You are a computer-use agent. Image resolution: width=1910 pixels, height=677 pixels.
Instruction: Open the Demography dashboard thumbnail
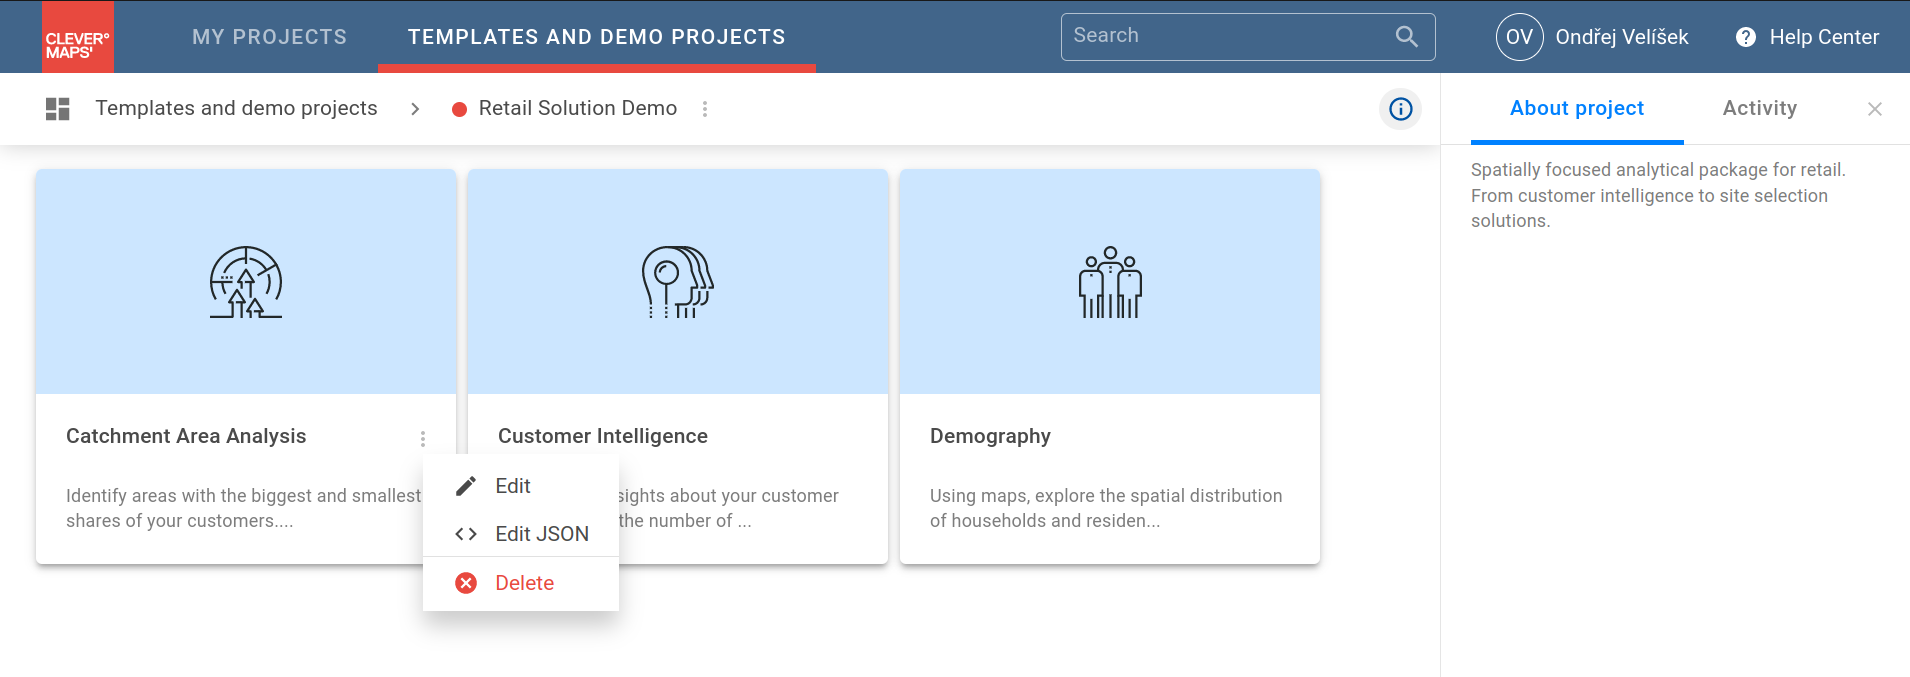pos(1109,282)
